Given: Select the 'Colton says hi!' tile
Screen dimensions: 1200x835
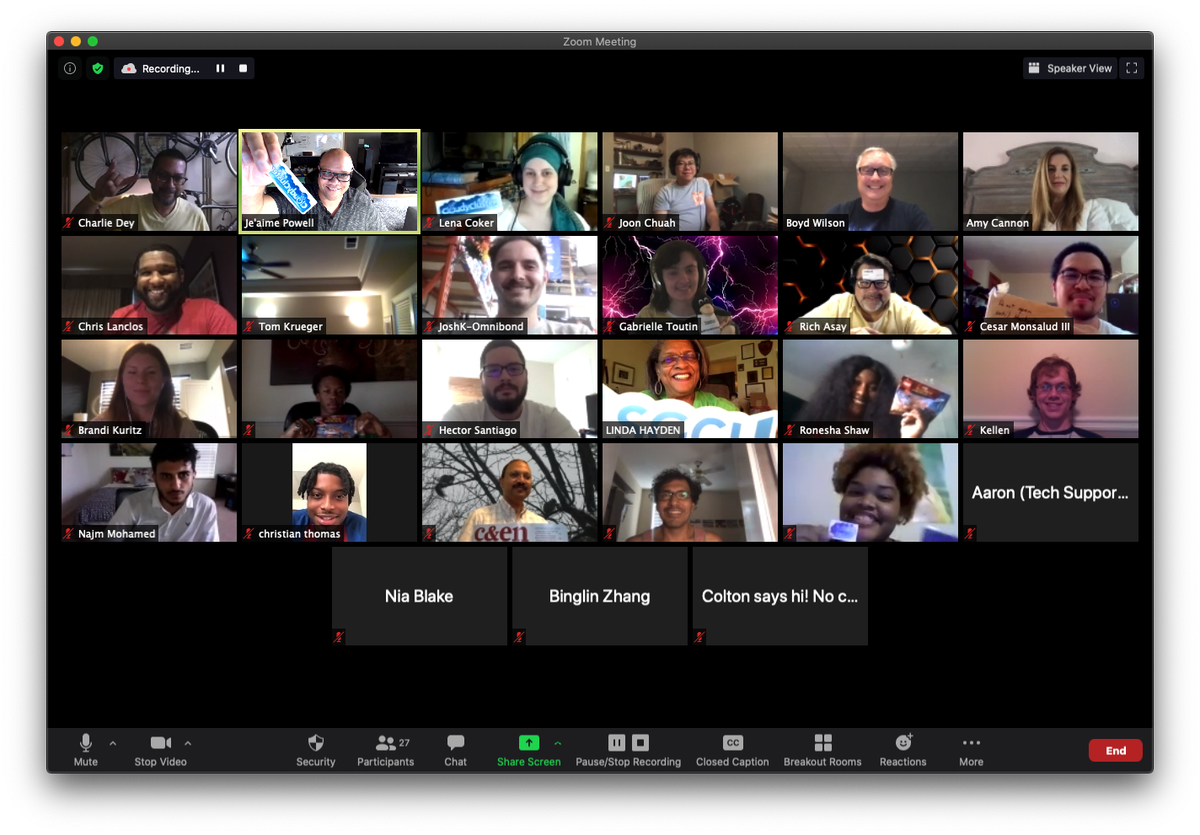Looking at the screenshot, I should (780, 596).
